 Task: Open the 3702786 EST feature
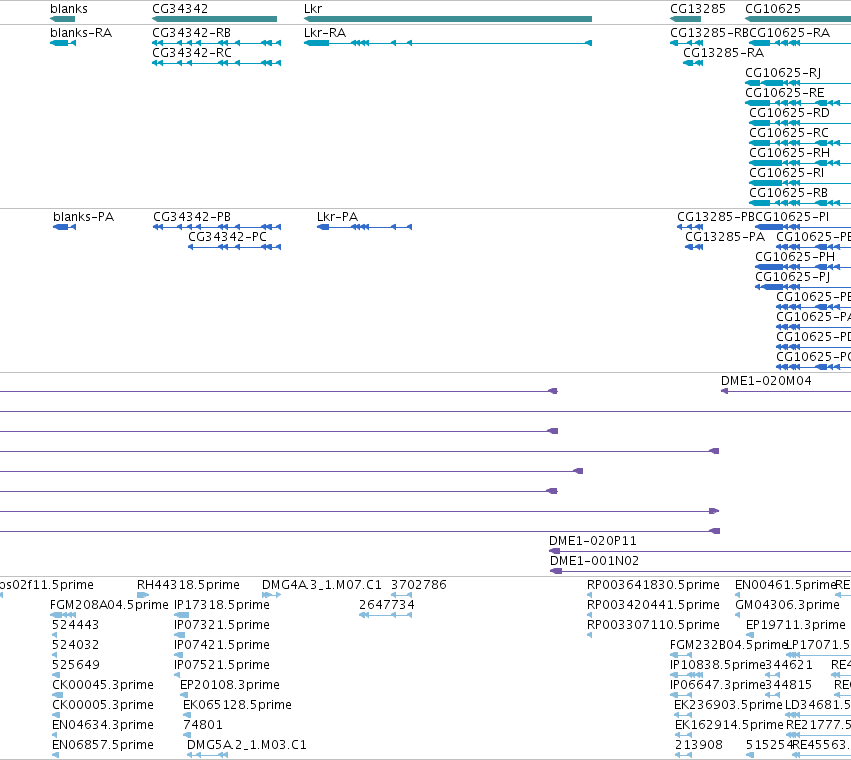pos(402,595)
